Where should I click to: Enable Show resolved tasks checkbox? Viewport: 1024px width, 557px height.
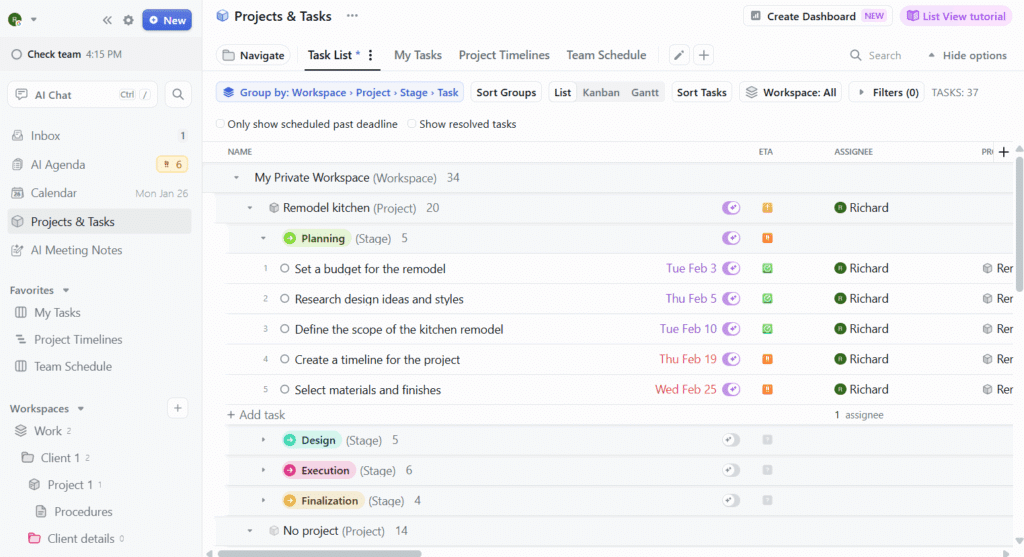point(411,124)
